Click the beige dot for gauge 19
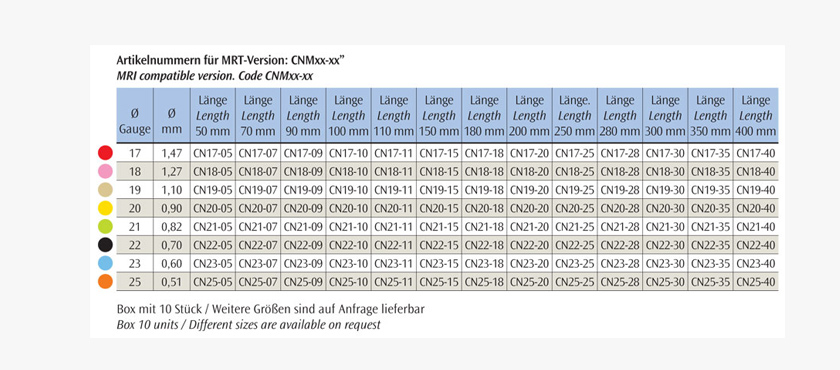This screenshot has height=370, width=840. 106,190
